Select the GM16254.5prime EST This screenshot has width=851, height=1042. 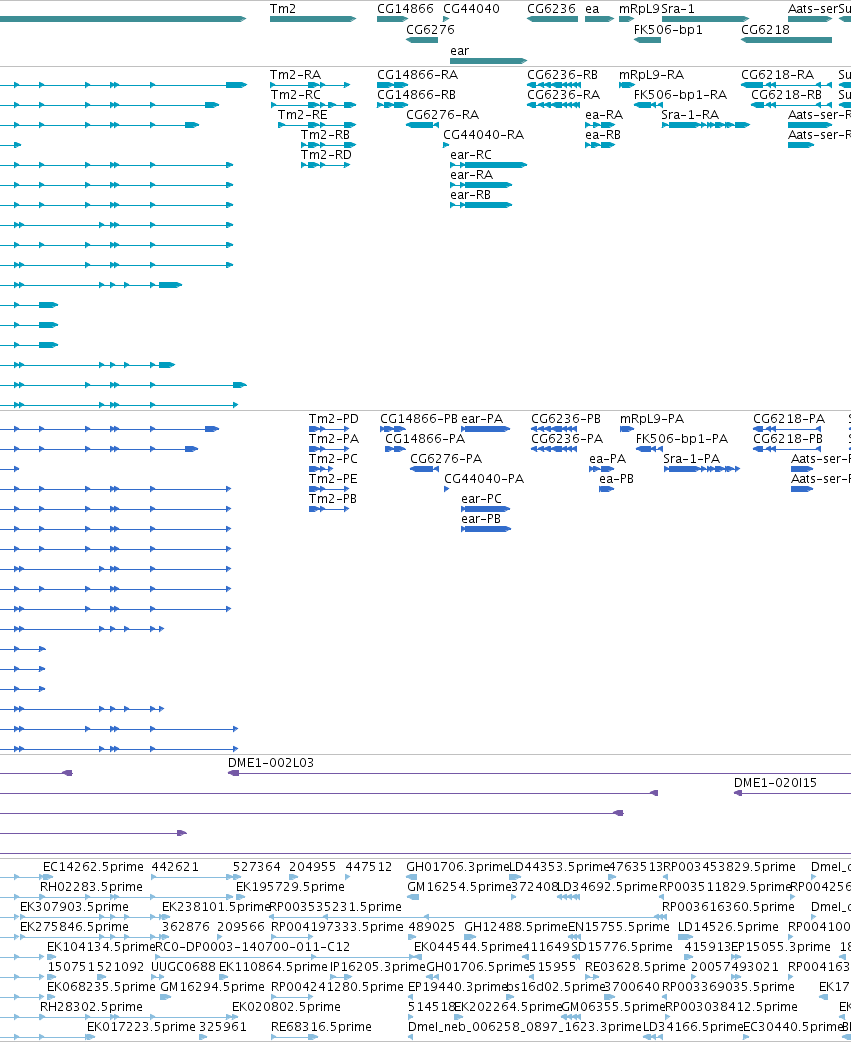[x=413, y=897]
